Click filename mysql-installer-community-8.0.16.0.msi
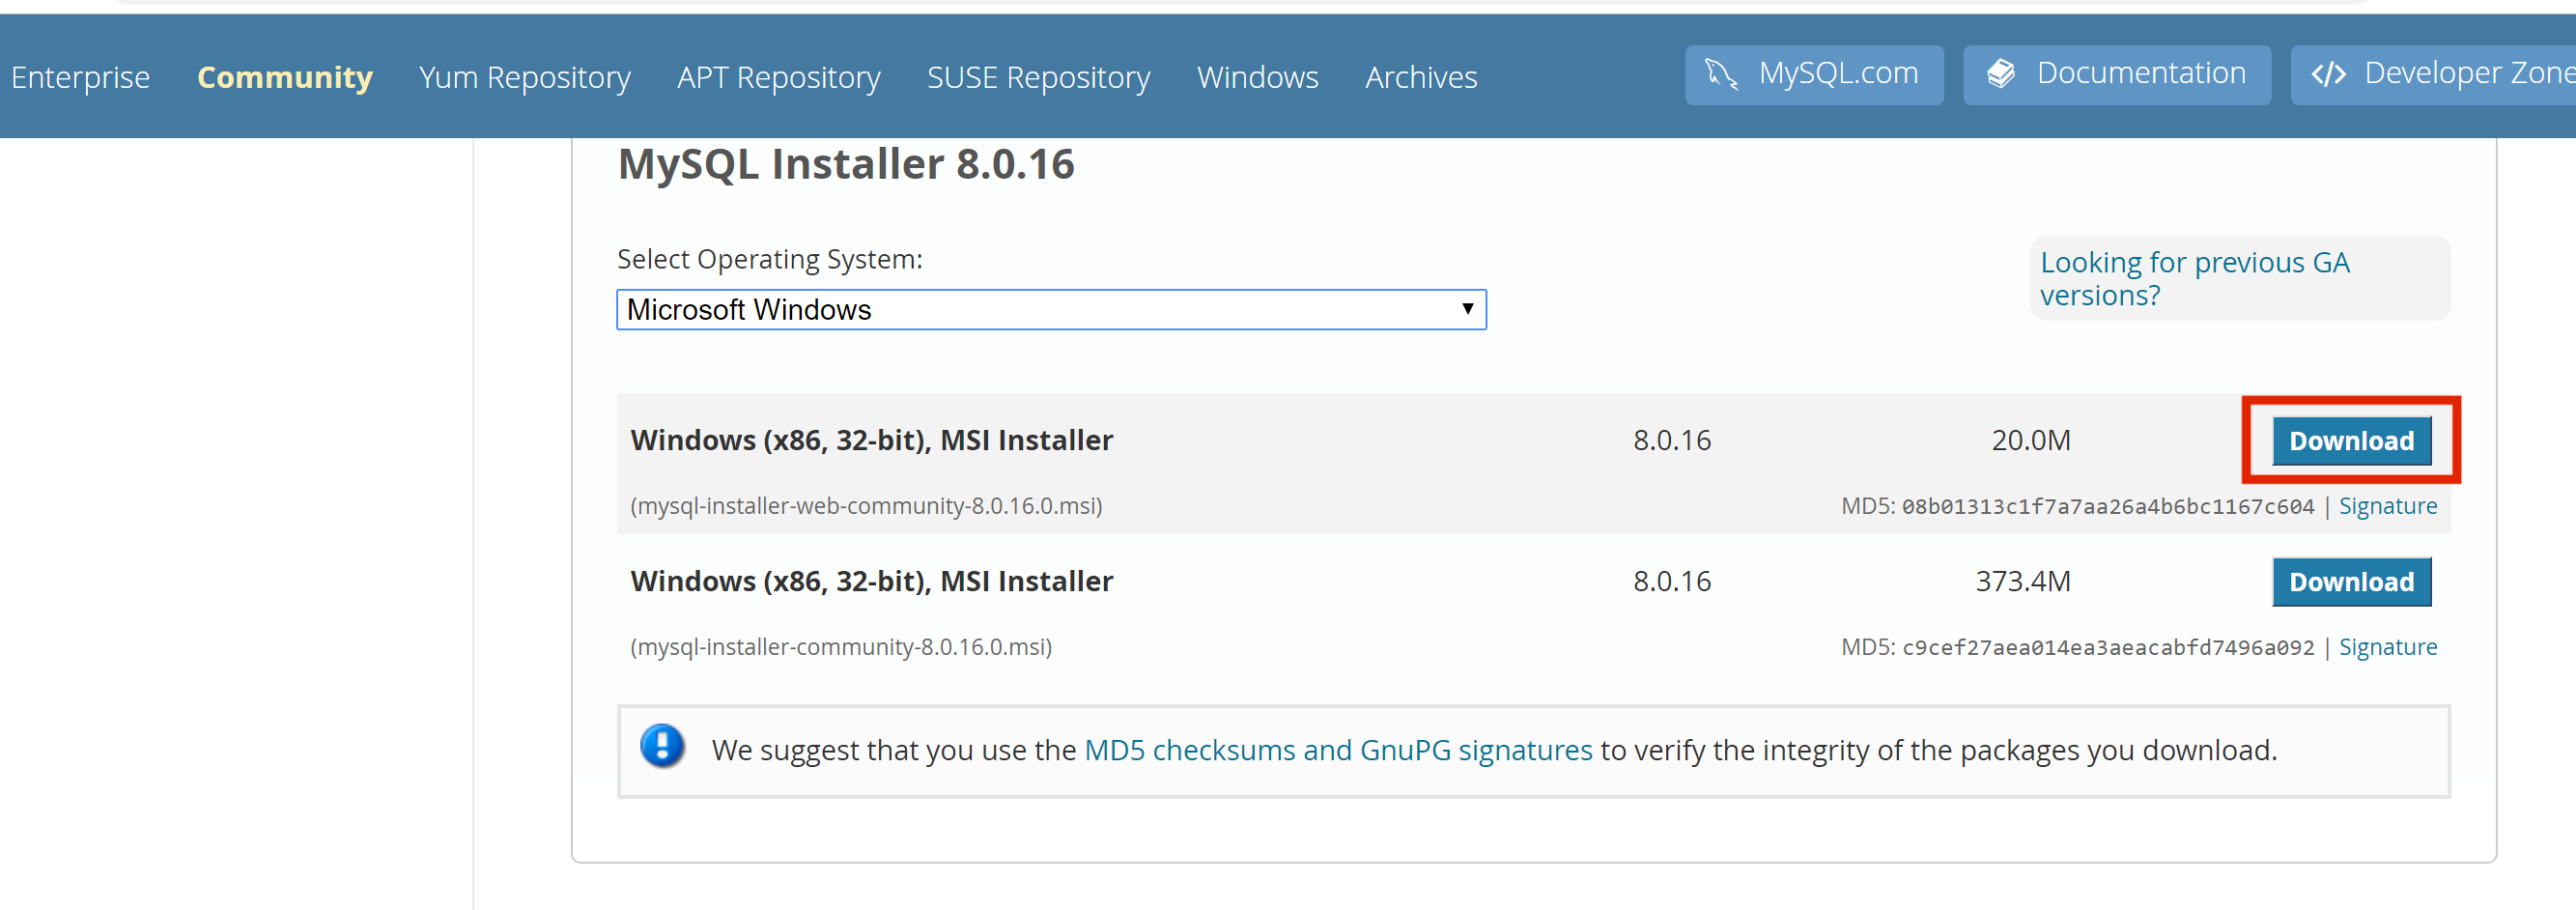Viewport: 2576px width, 910px height. click(841, 647)
